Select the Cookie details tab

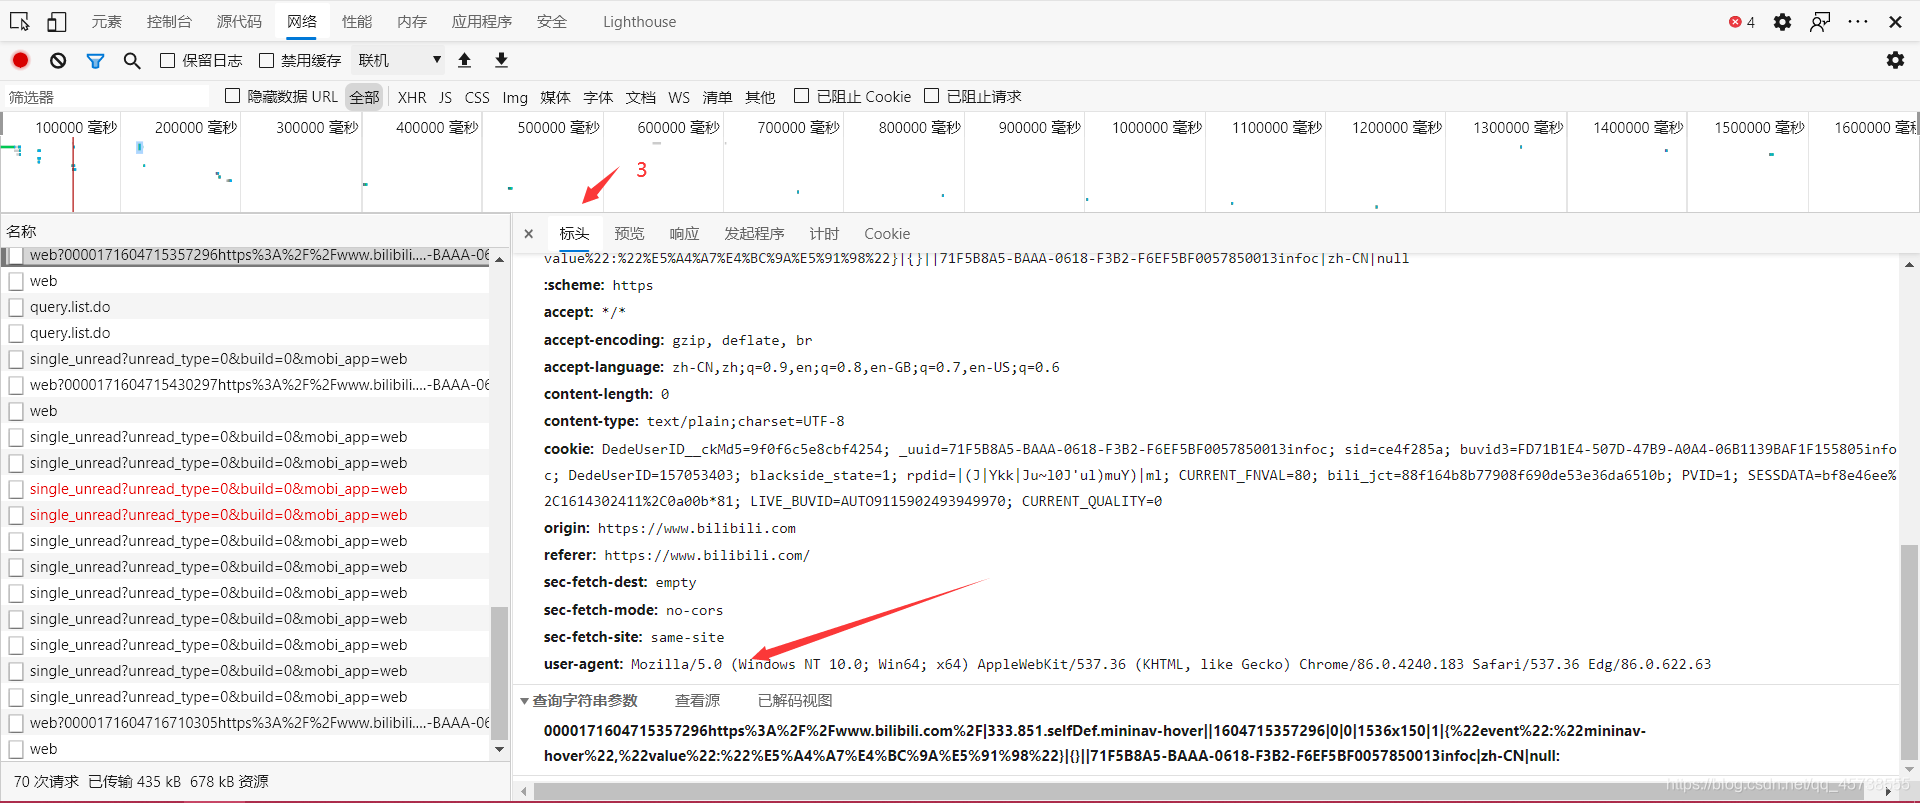click(887, 233)
